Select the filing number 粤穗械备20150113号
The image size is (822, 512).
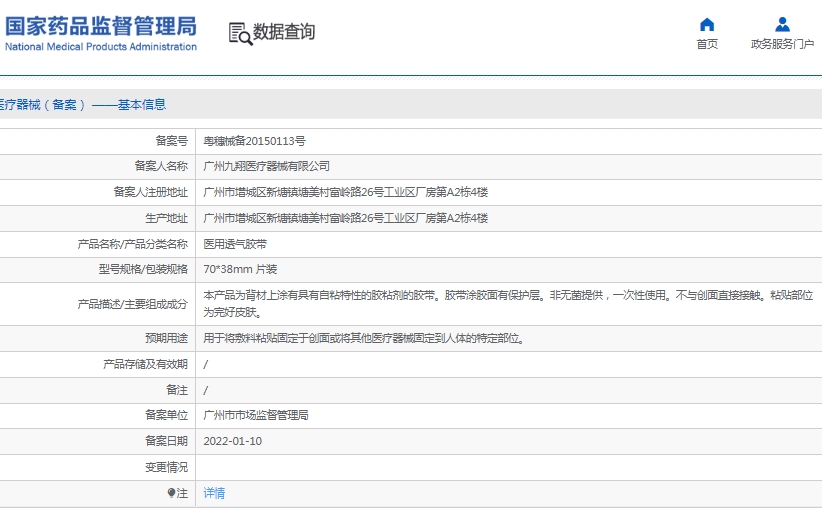(254, 141)
